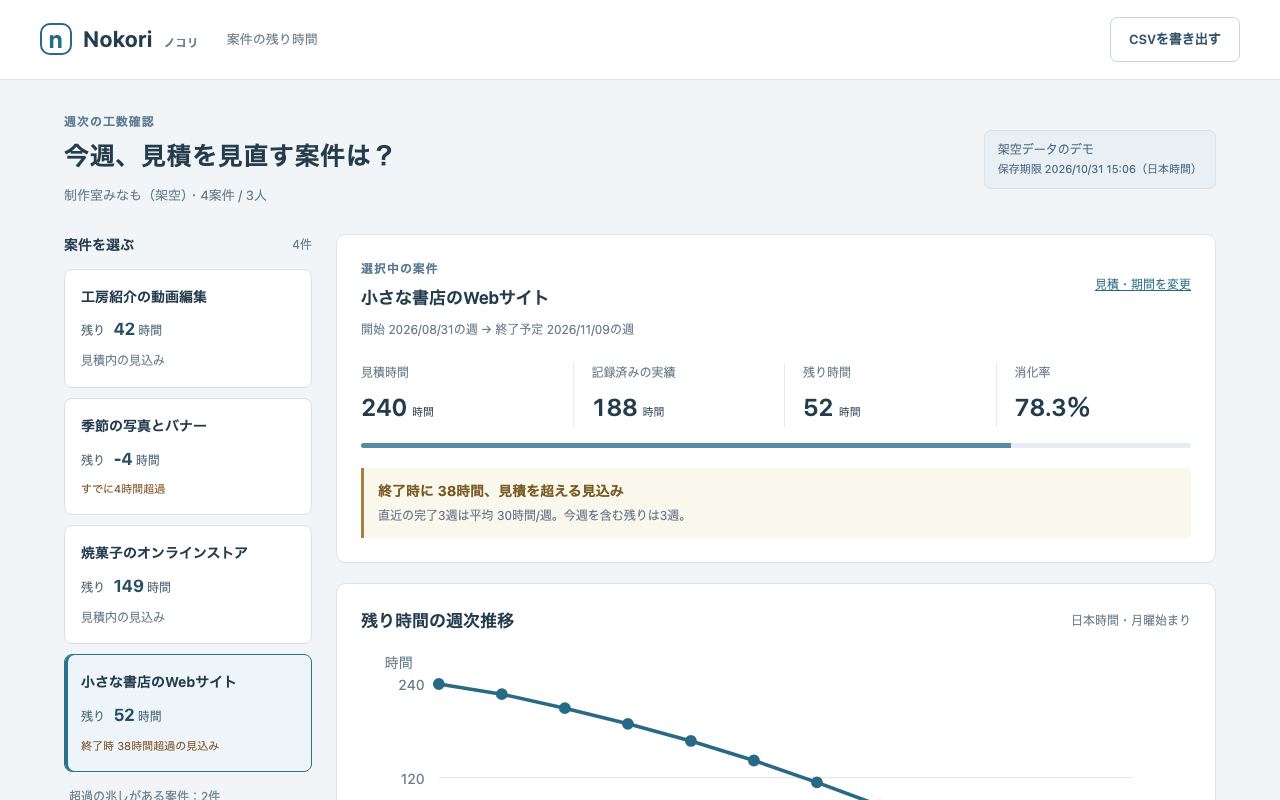The image size is (1280, 800).
Task: Click the 残り時間の週次推移 chart heading
Action: tap(438, 620)
